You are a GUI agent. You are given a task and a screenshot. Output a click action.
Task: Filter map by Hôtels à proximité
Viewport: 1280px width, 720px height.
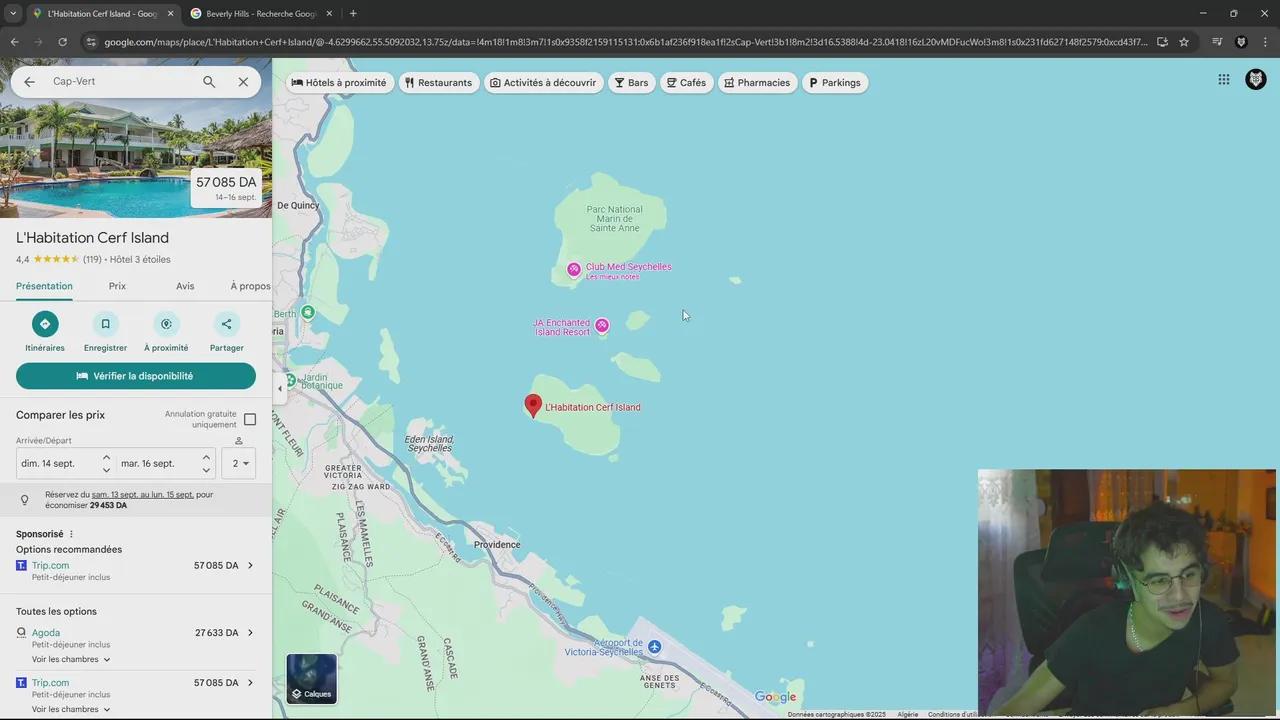[x=339, y=83]
